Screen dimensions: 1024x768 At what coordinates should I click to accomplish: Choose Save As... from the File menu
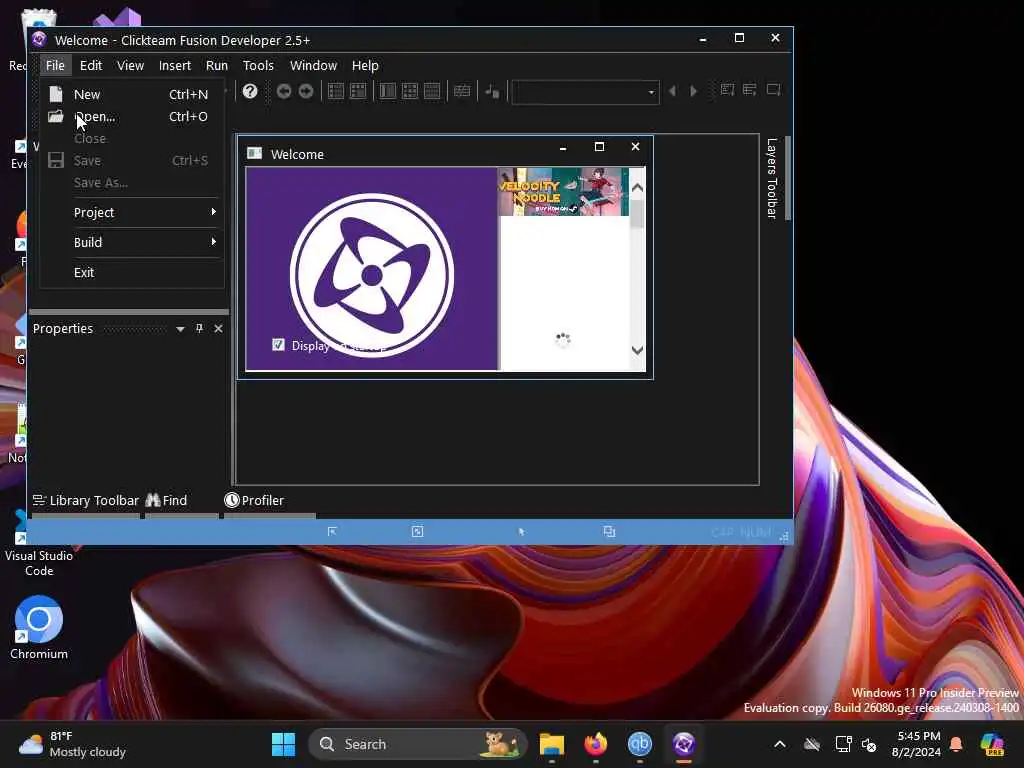tap(132, 183)
